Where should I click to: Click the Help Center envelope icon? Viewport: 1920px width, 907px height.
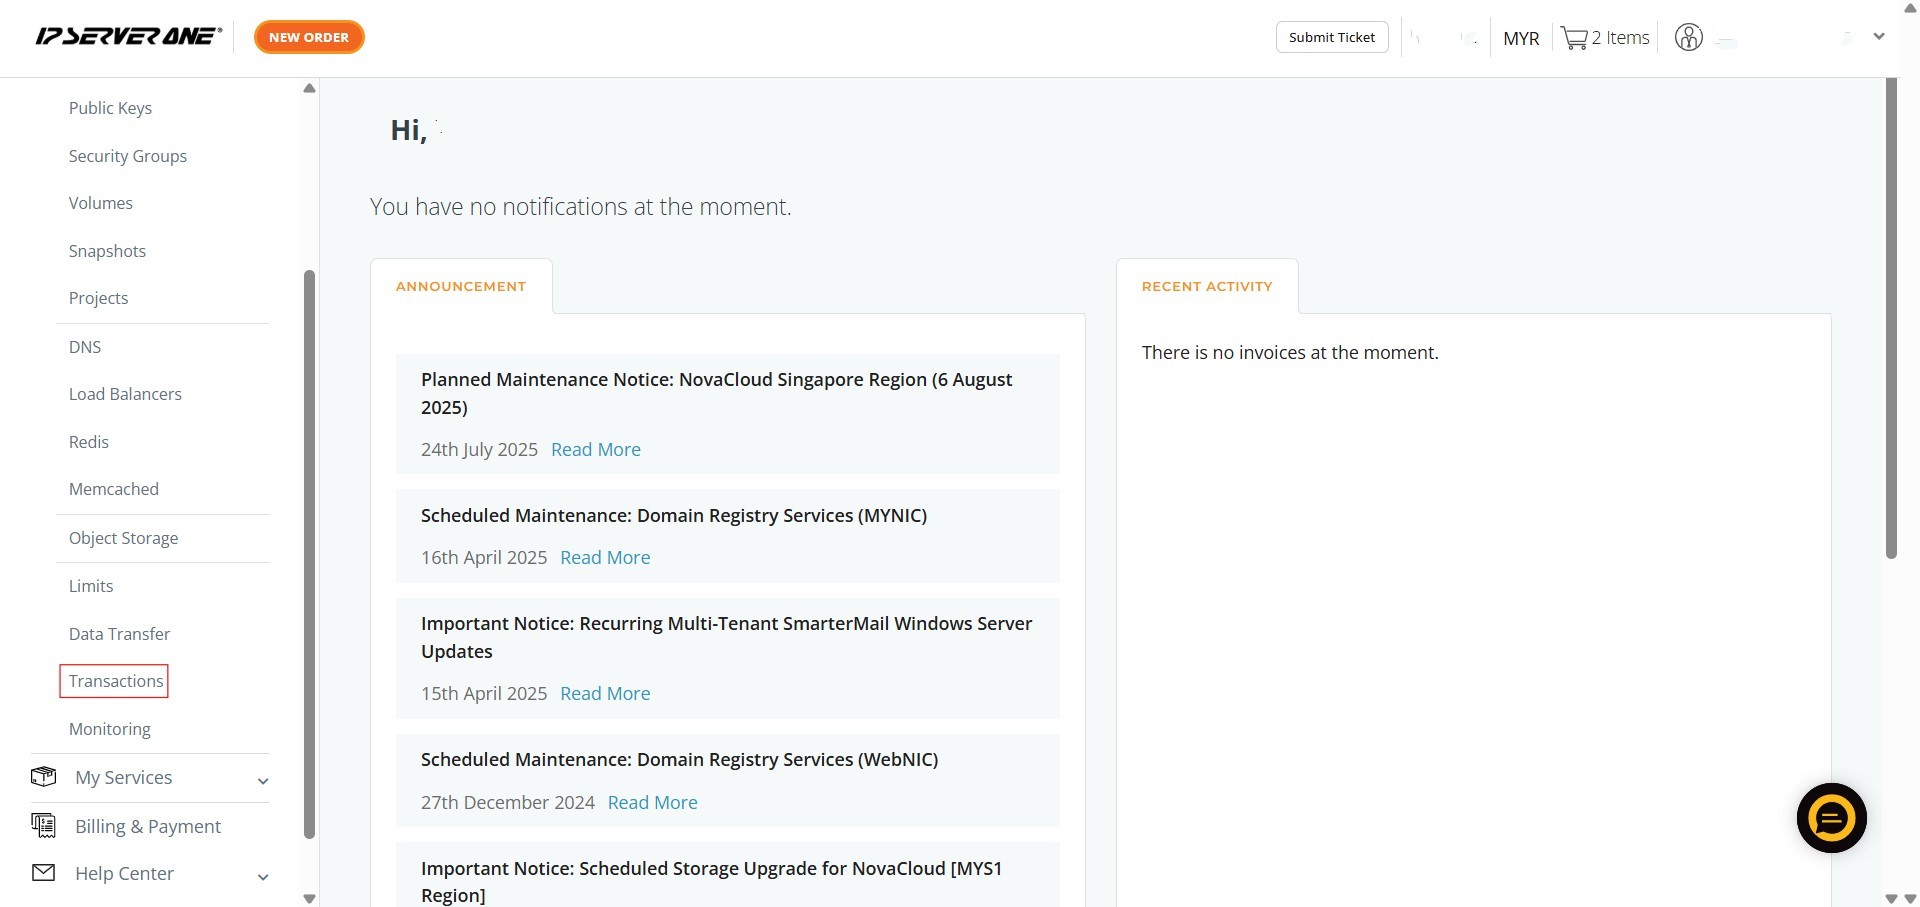coord(43,873)
